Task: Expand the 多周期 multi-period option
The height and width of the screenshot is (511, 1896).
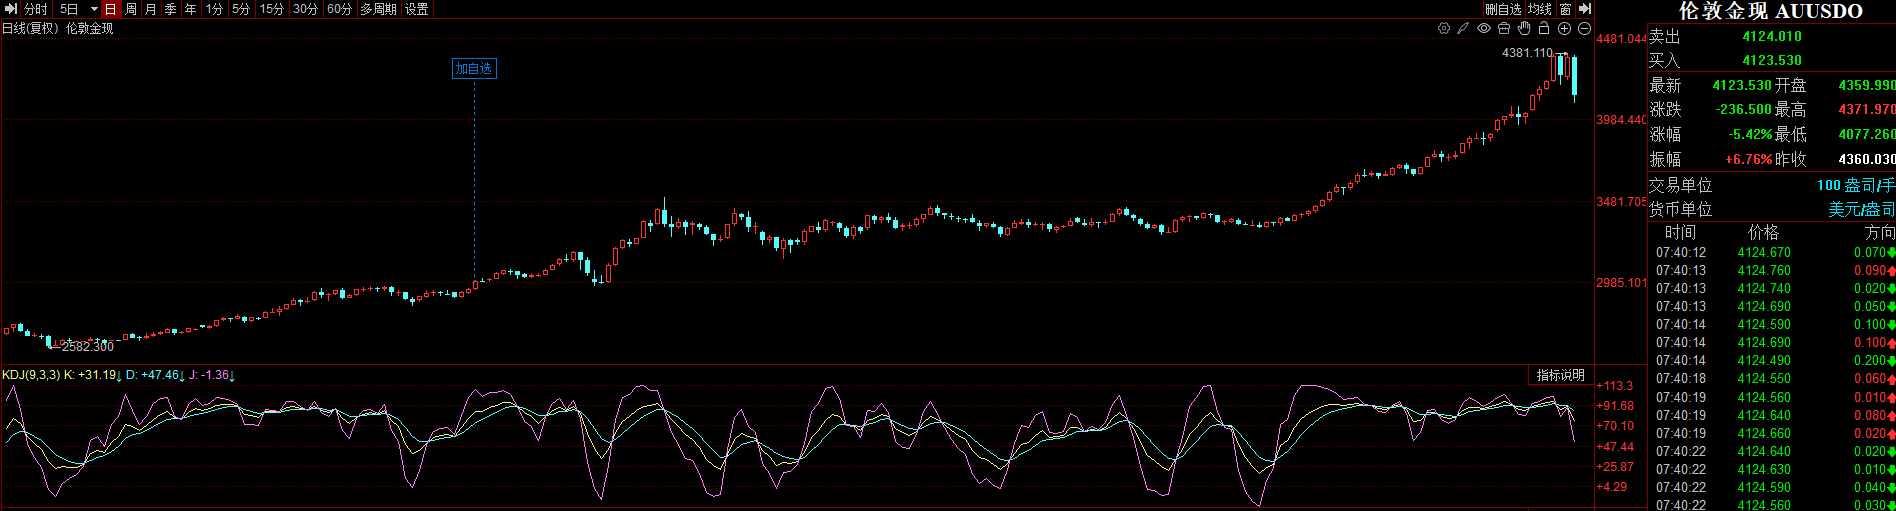Action: (378, 9)
